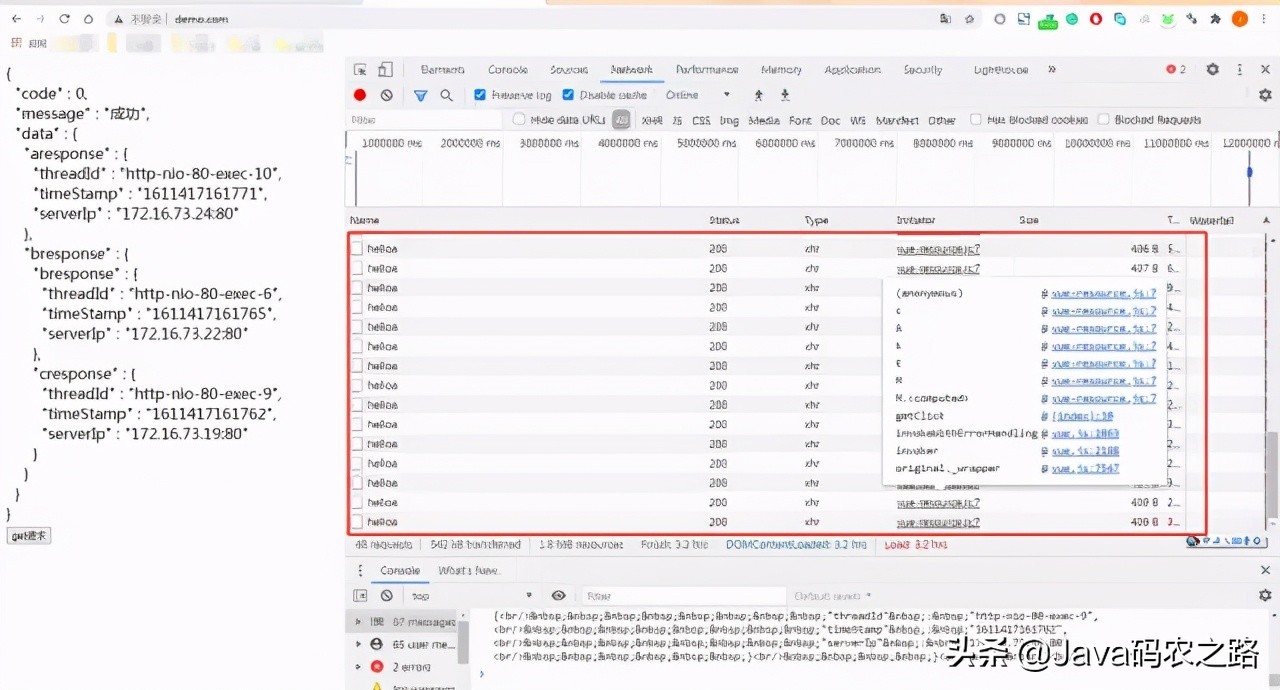Disable the Preserve log checkbox
1280x690 pixels.
click(x=480, y=95)
